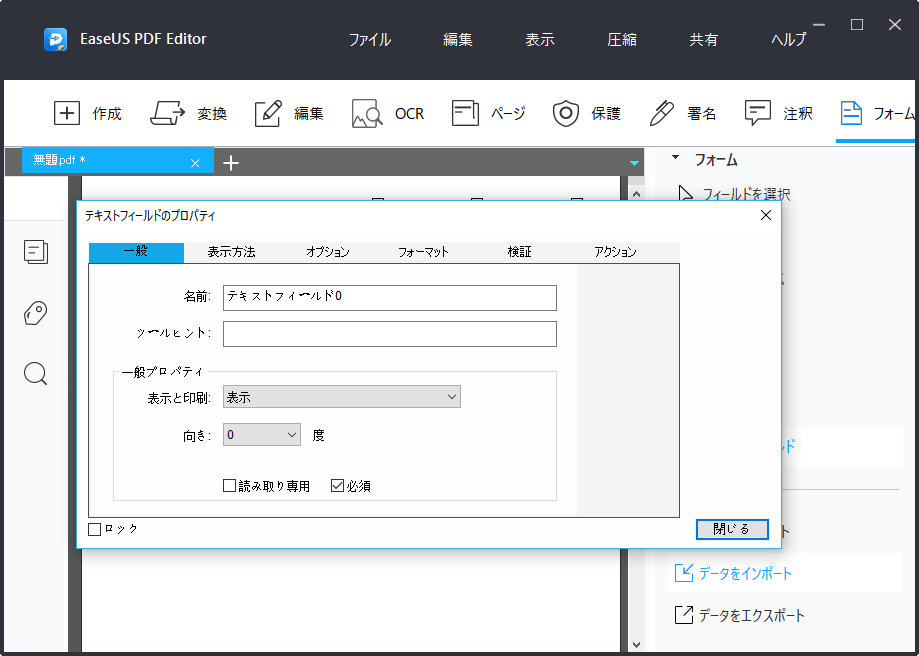
Task: Toggle the Lock (ロック) checkbox
Action: pyautogui.click(x=95, y=529)
